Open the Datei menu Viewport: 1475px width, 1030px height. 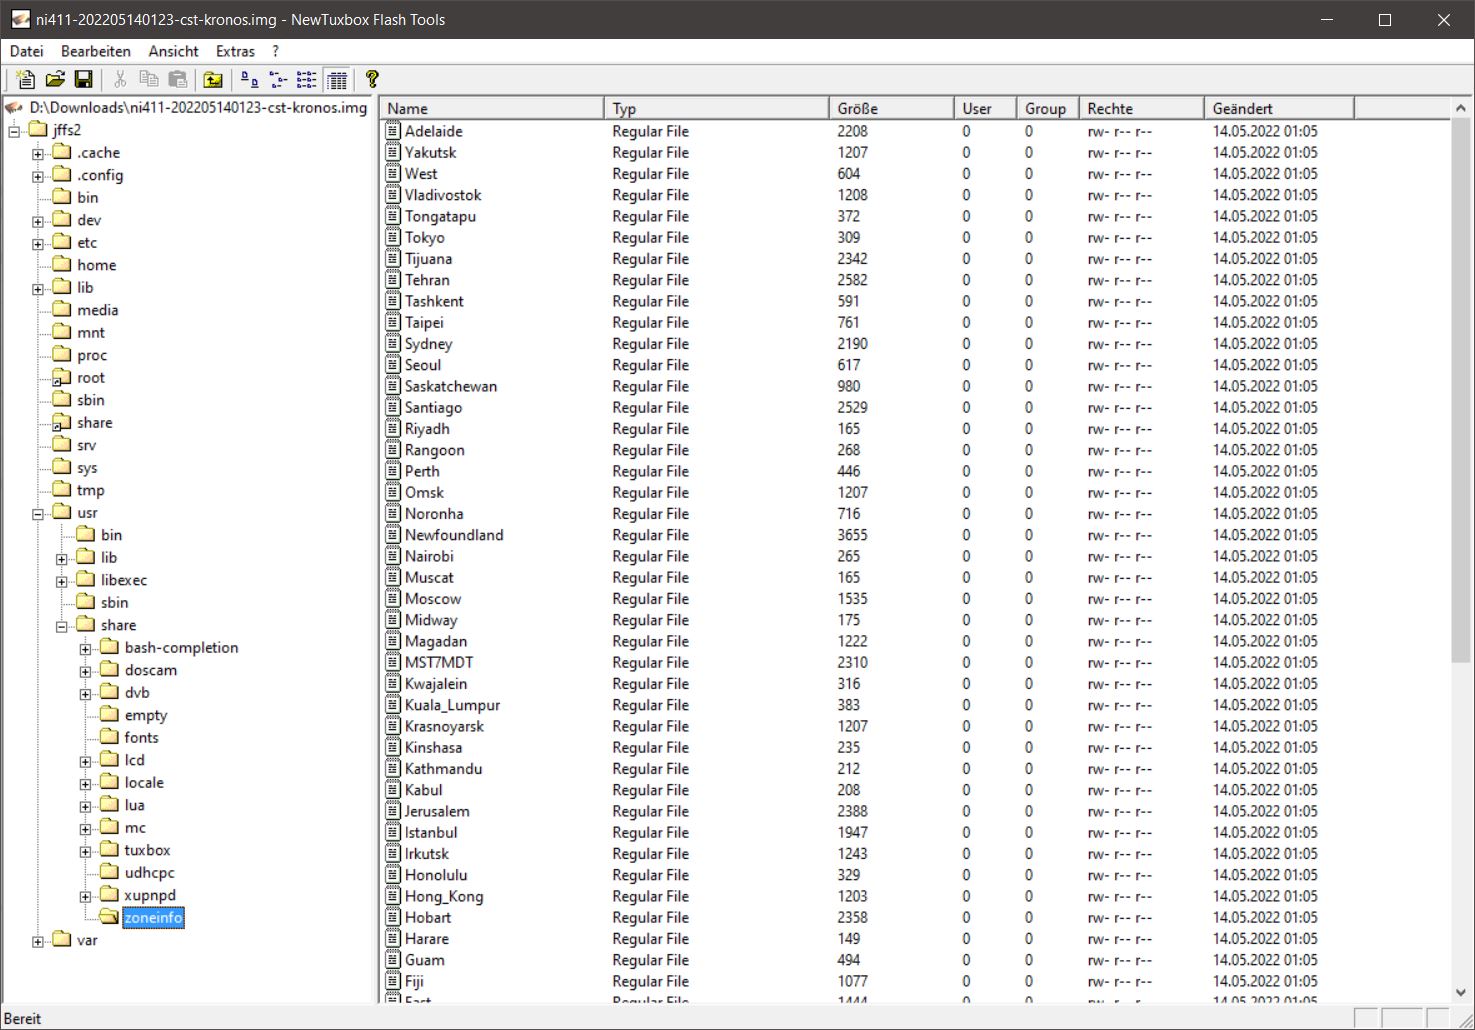pos(27,51)
